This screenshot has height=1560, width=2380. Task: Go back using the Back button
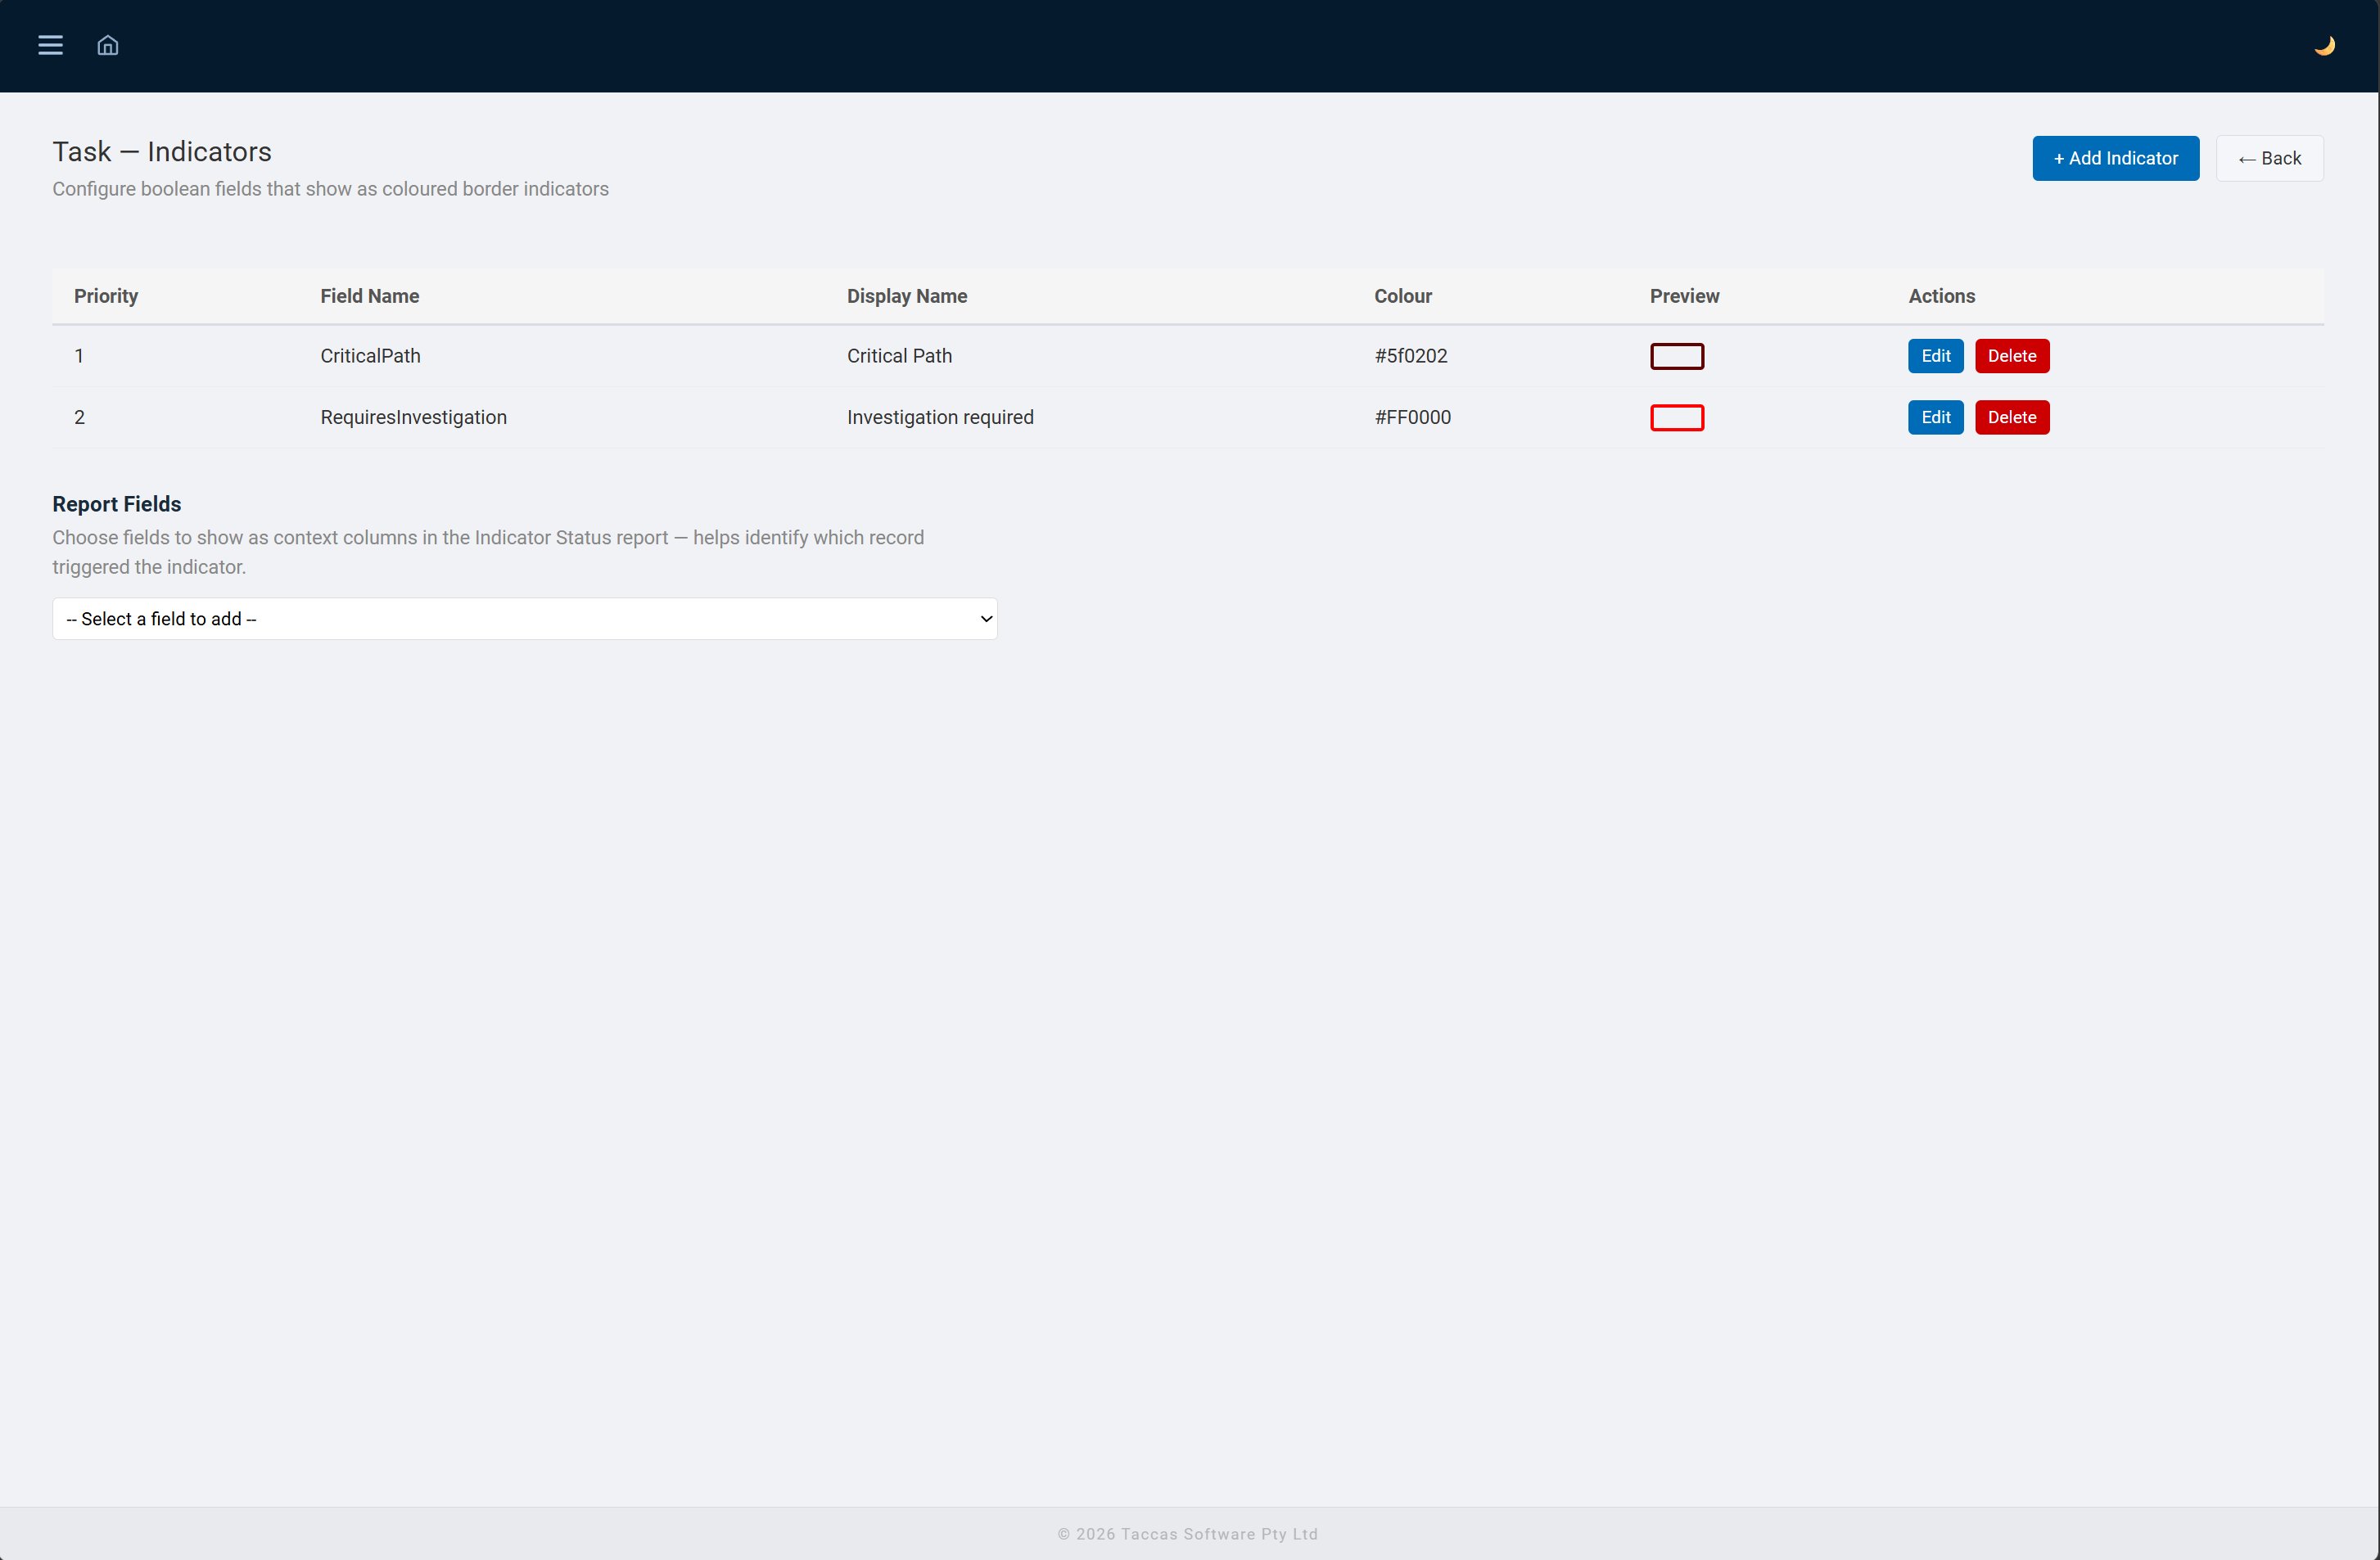(2269, 158)
